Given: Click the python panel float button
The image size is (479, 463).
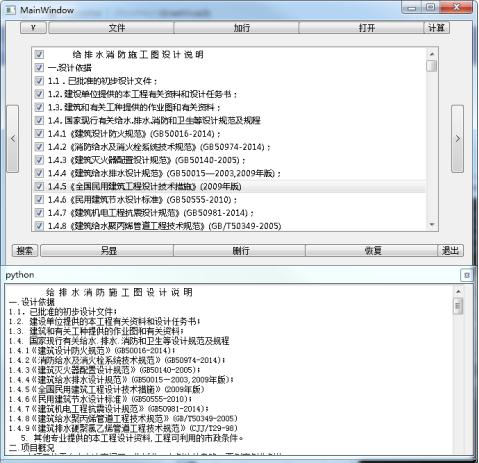Looking at the screenshot, I should tap(467, 275).
